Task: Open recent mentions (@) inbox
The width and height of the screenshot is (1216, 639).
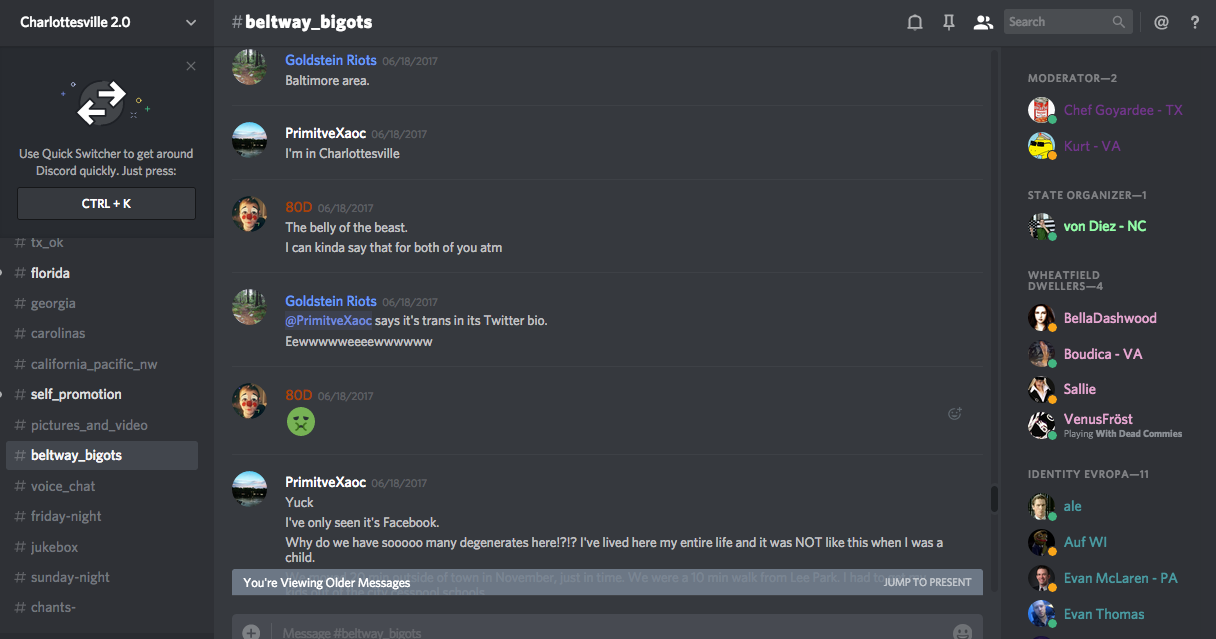Action: (1161, 22)
